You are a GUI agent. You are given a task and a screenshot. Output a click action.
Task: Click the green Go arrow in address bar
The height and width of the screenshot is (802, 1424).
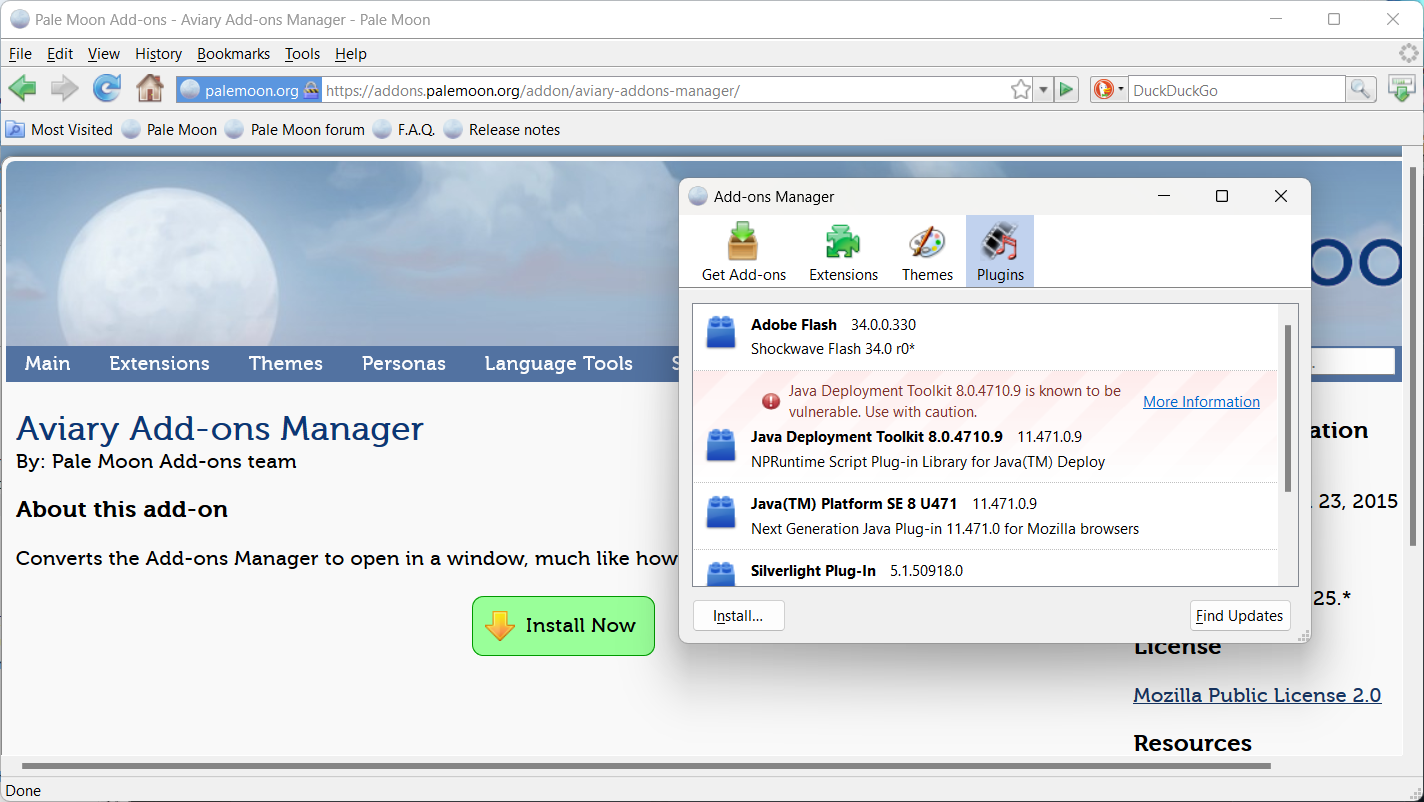(1066, 90)
